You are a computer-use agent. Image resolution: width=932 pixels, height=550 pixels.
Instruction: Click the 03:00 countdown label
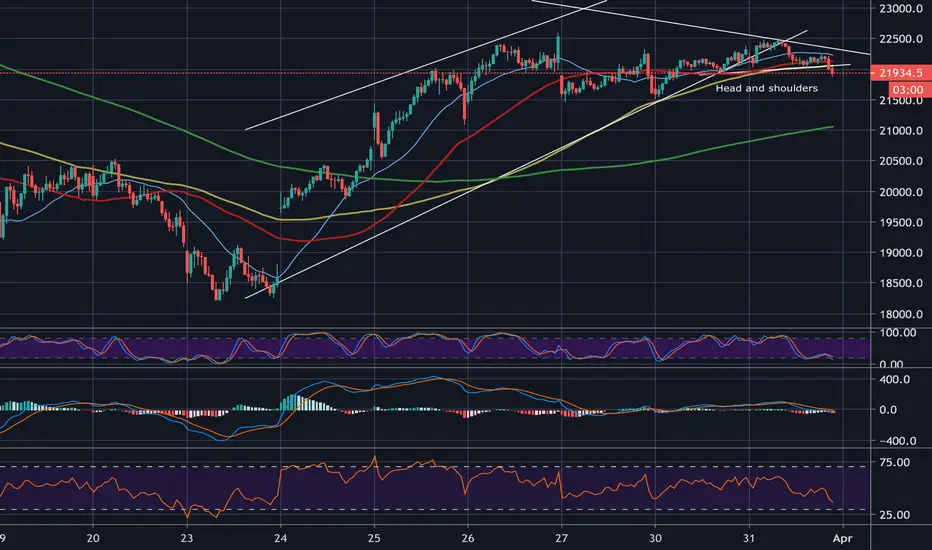tap(909, 90)
